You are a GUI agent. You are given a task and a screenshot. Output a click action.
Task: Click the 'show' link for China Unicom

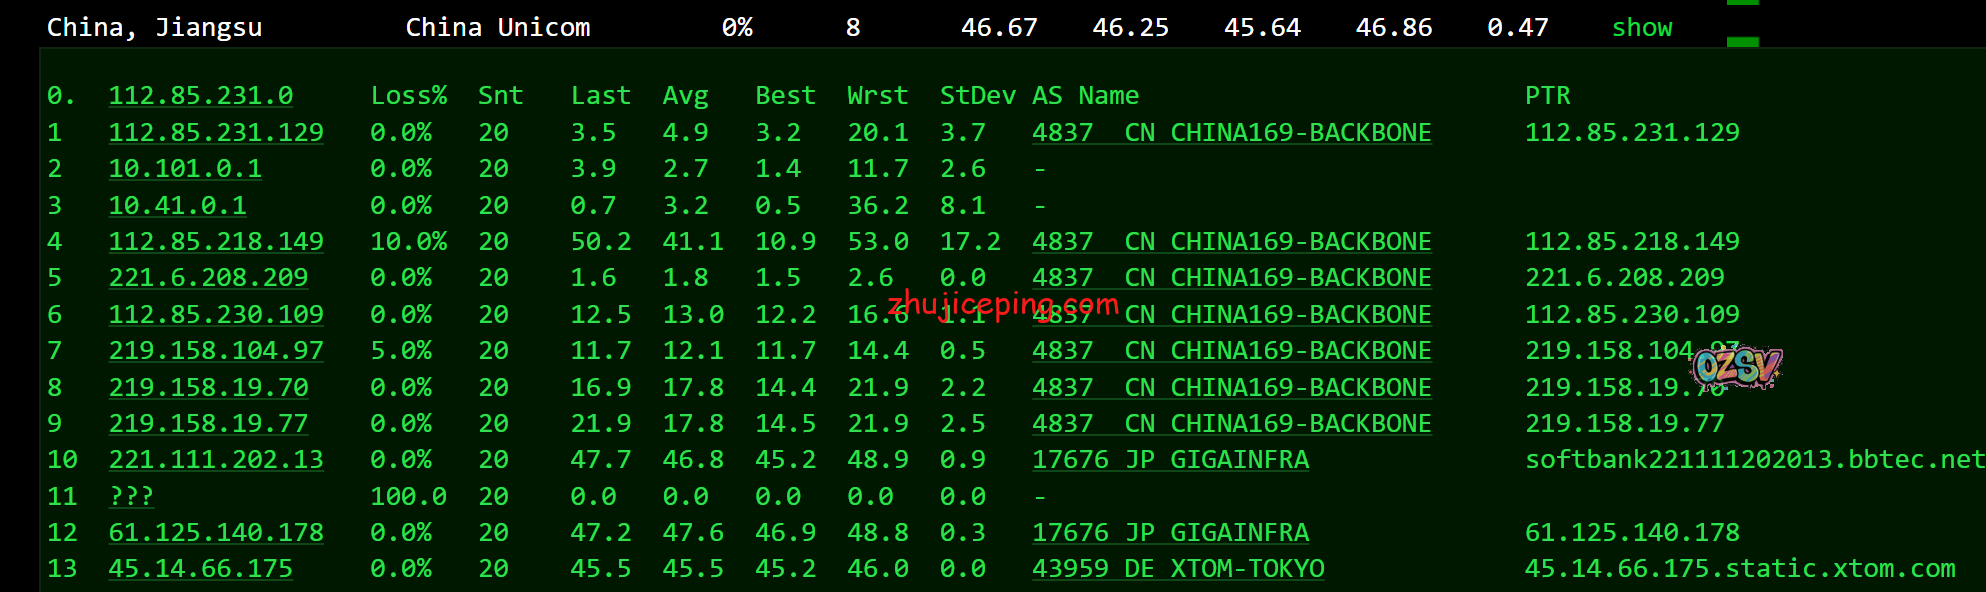[1641, 28]
